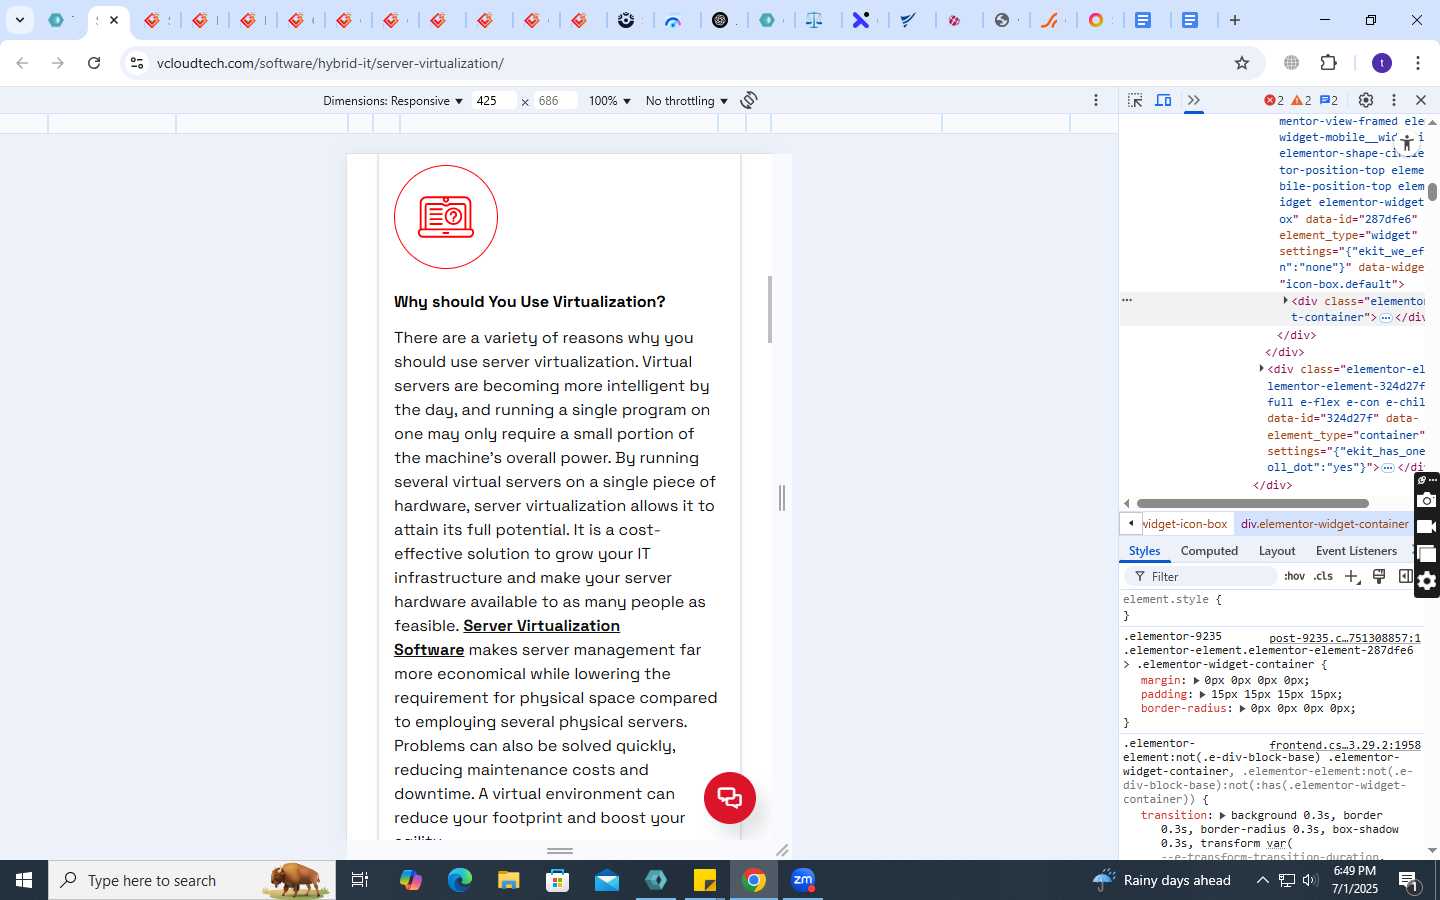1440x900 pixels.
Task: Switch to the Computed tab
Action: point(1209,551)
